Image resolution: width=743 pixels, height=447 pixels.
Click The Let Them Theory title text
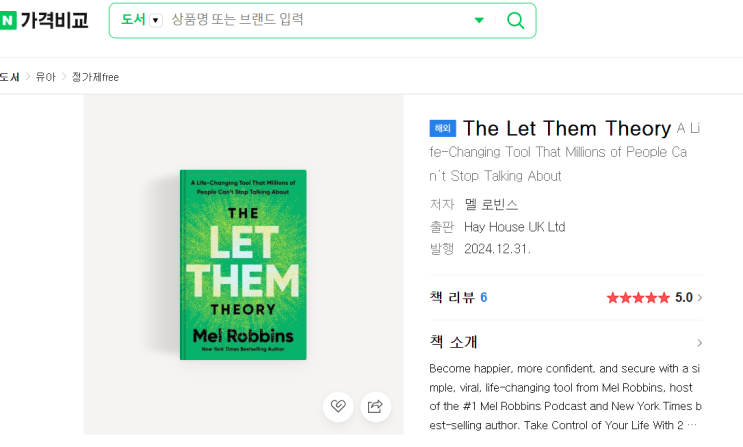click(566, 129)
